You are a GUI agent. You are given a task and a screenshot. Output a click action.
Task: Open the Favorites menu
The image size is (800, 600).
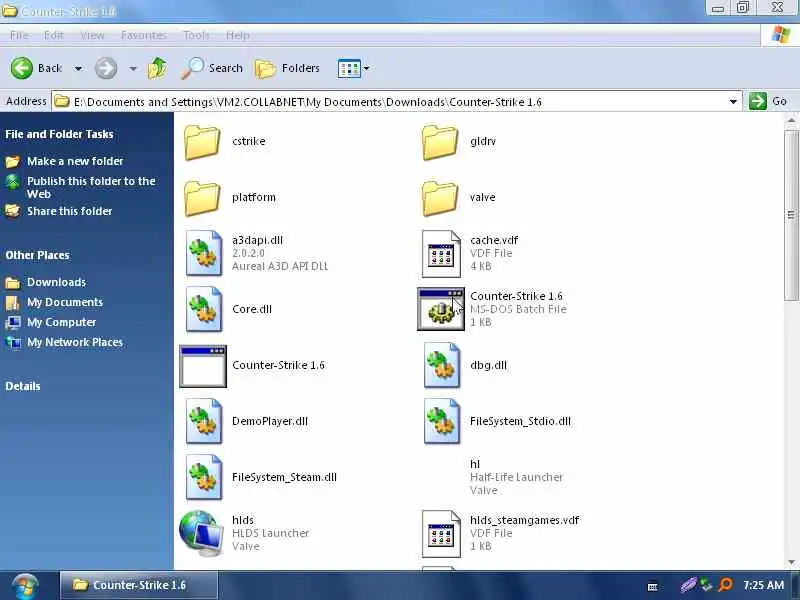click(144, 35)
